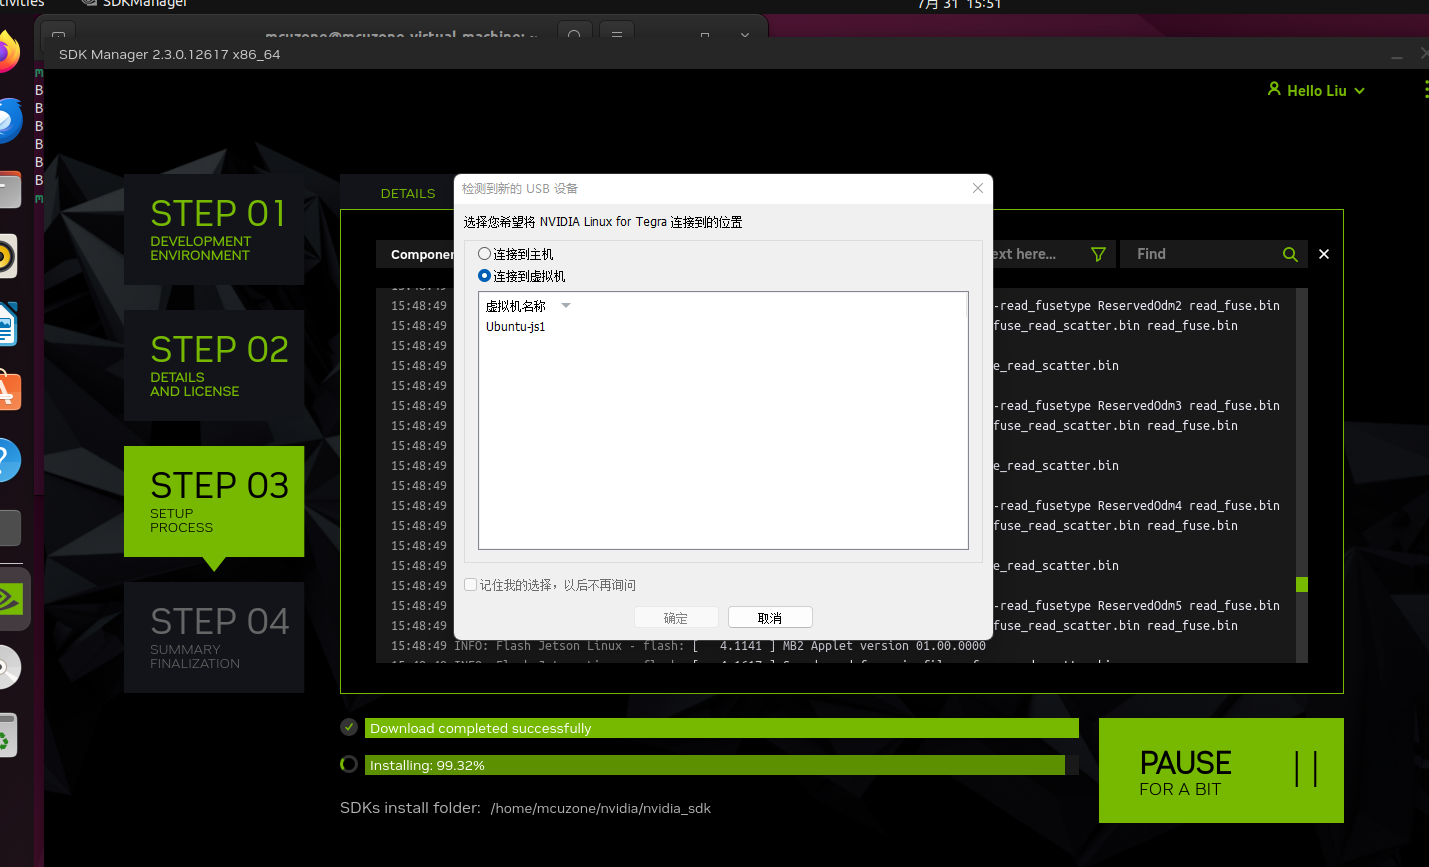Click the user profile icon beside Hello Liu
Screen dimensions: 1429x867
pos(1274,89)
